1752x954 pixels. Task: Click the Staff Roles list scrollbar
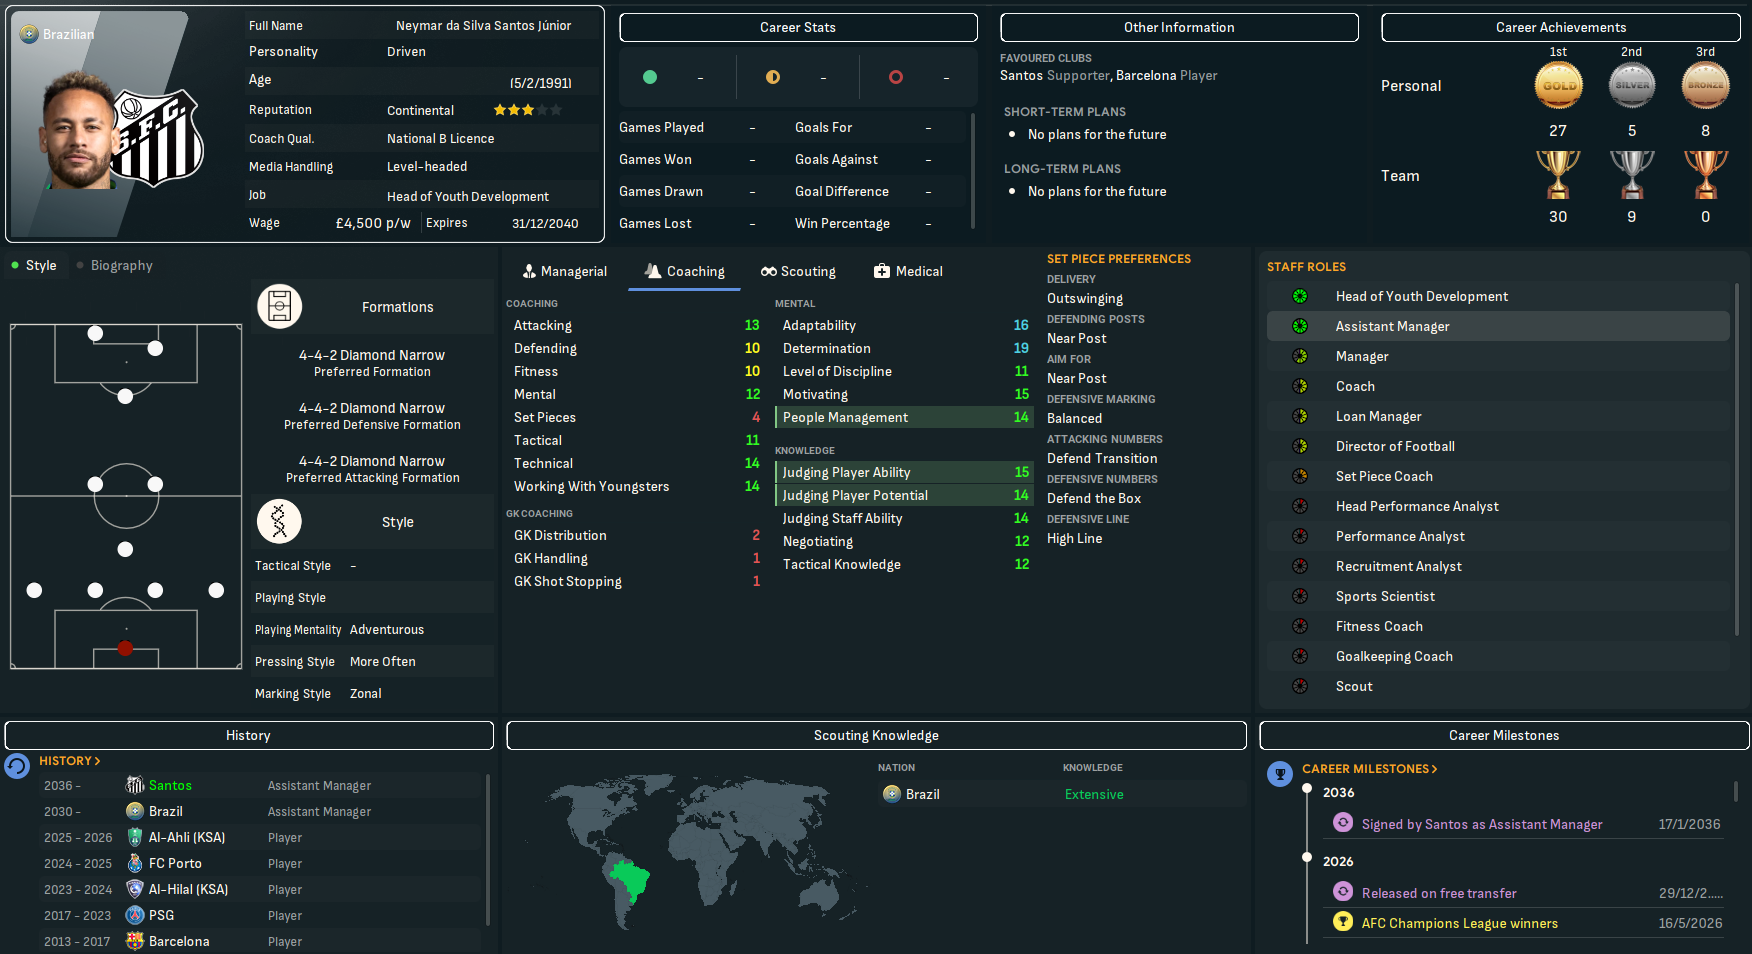coord(1737,460)
